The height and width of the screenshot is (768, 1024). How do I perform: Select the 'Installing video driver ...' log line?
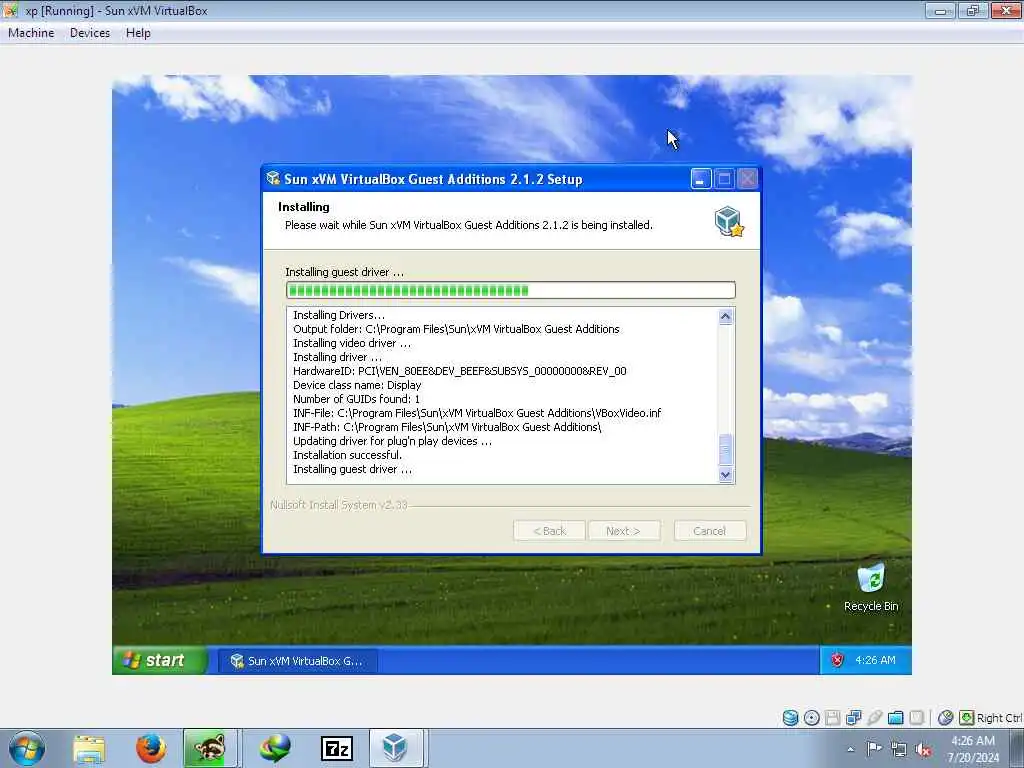tap(352, 343)
